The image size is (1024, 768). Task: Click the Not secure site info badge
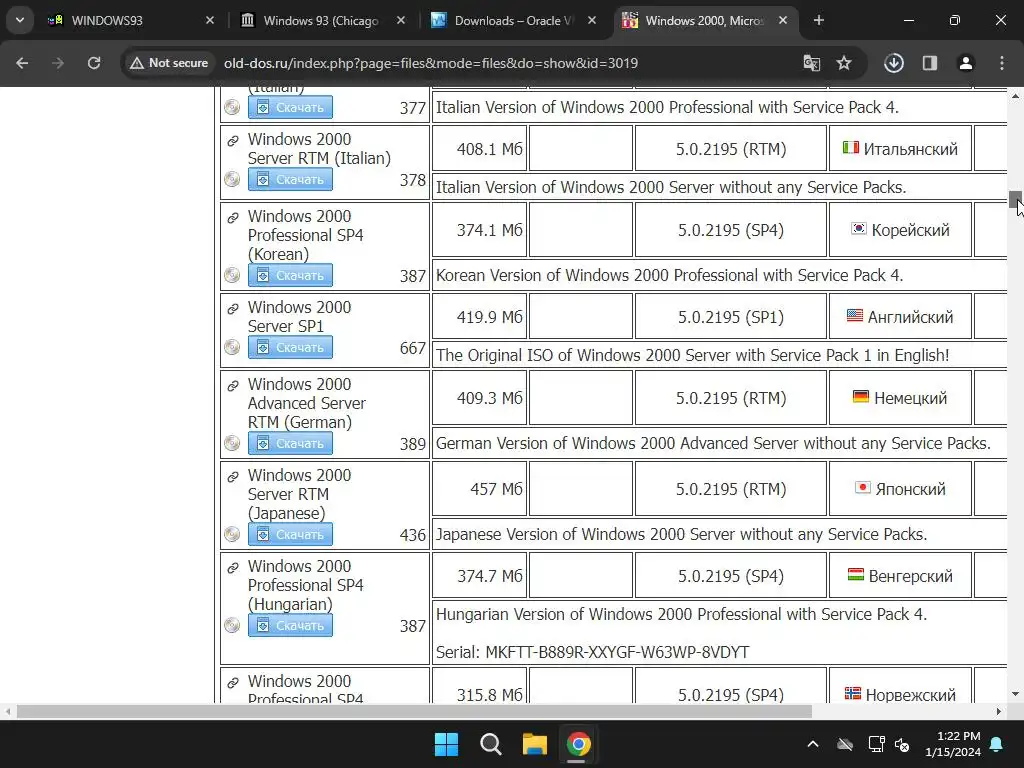click(169, 63)
